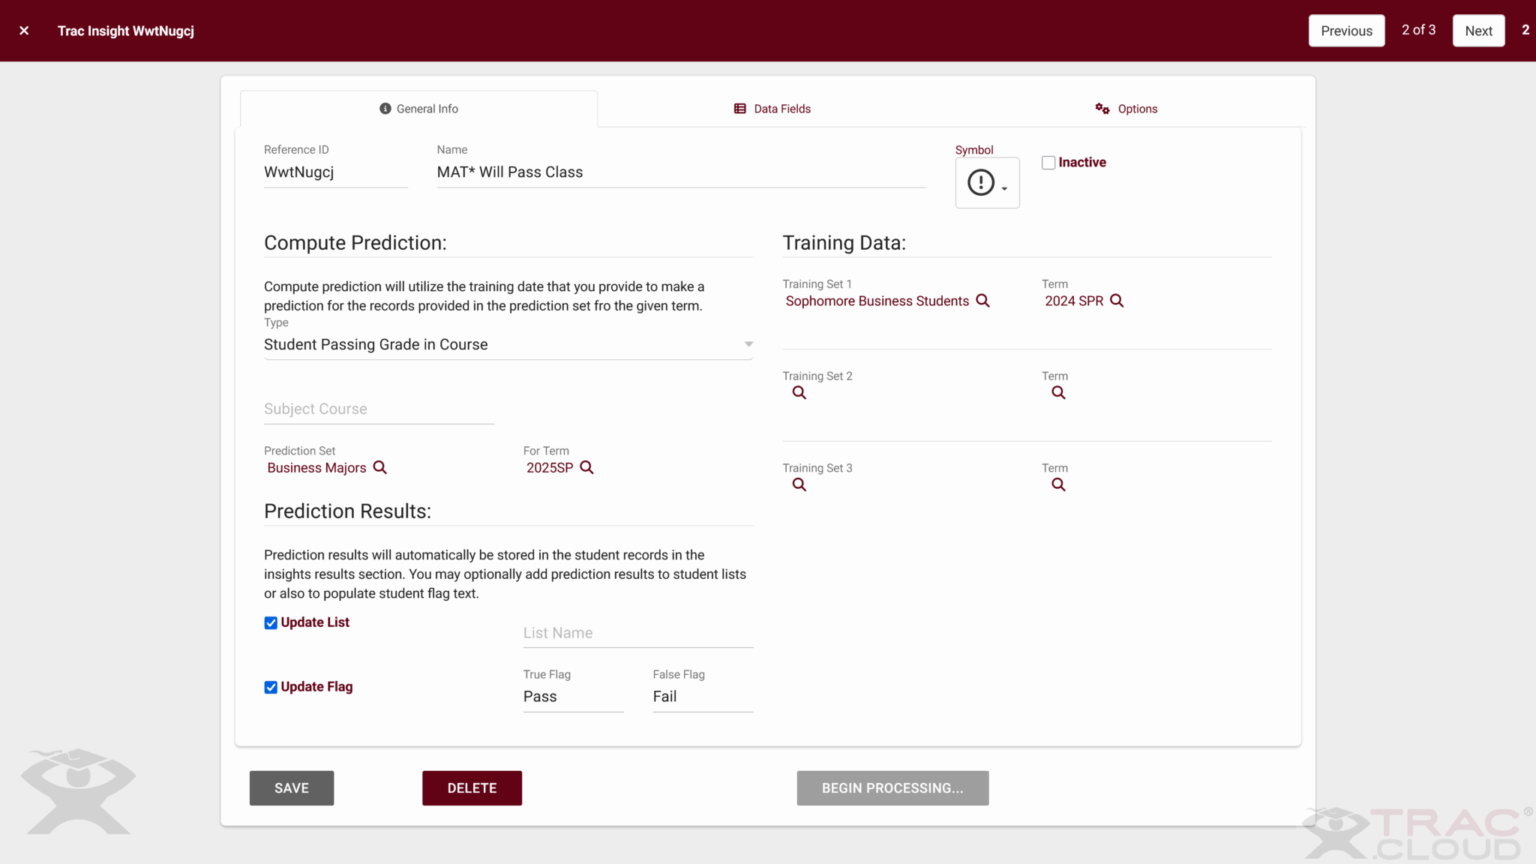
Task: Open Training Set 3 search lookup
Action: coord(799,485)
